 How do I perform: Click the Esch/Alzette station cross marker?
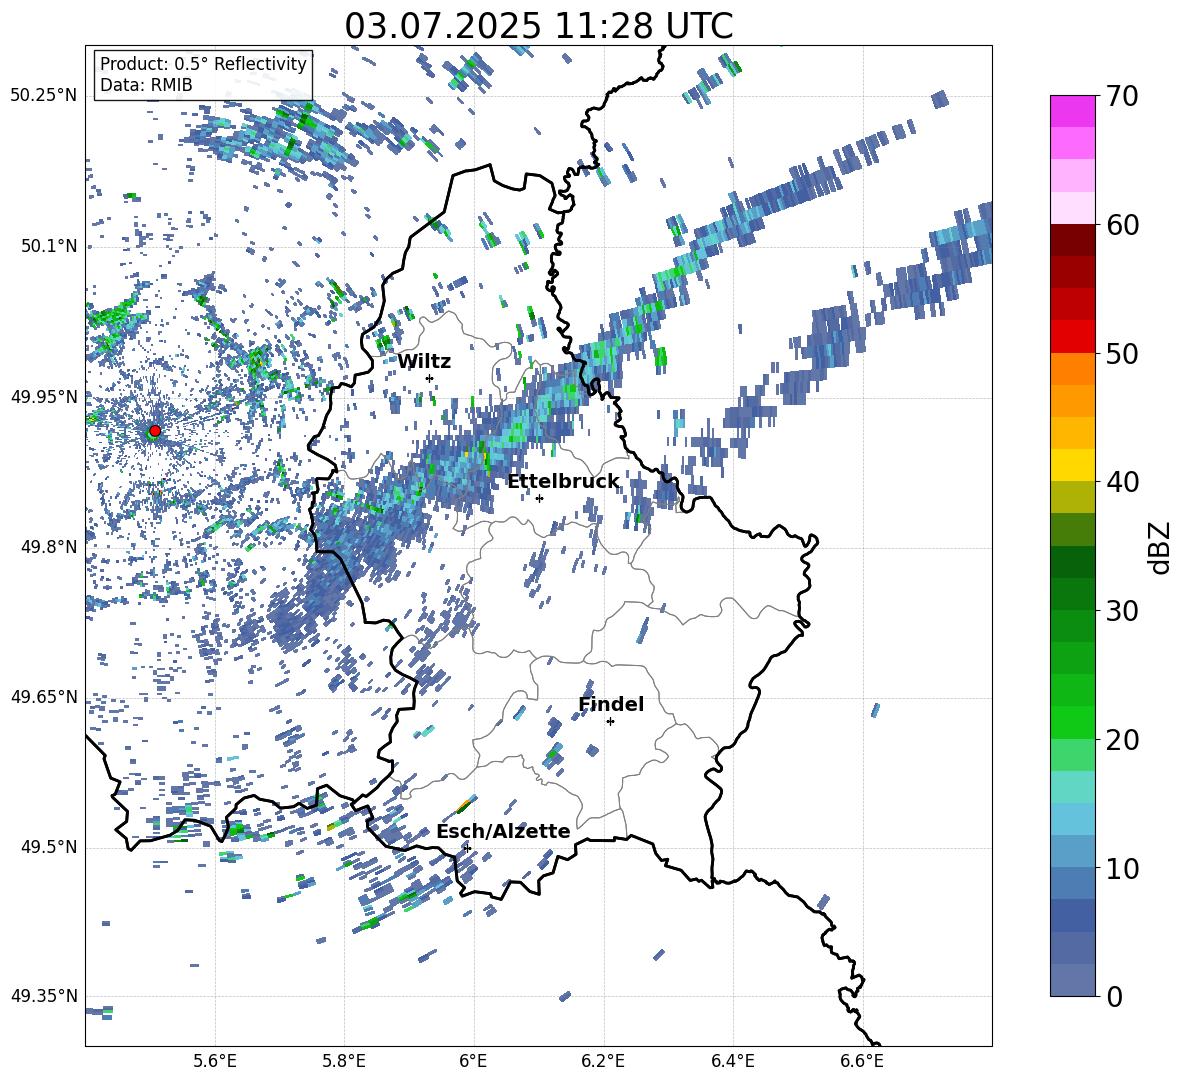click(x=467, y=848)
